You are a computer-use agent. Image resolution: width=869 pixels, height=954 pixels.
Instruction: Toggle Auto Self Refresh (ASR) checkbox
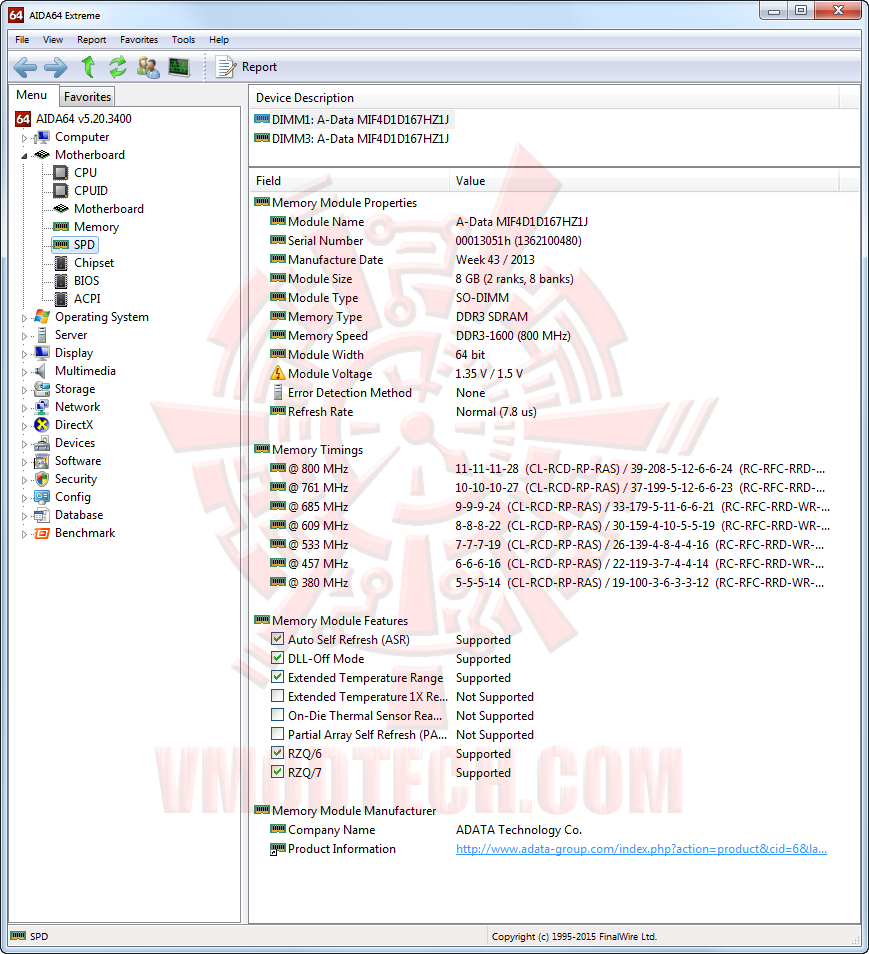(277, 639)
